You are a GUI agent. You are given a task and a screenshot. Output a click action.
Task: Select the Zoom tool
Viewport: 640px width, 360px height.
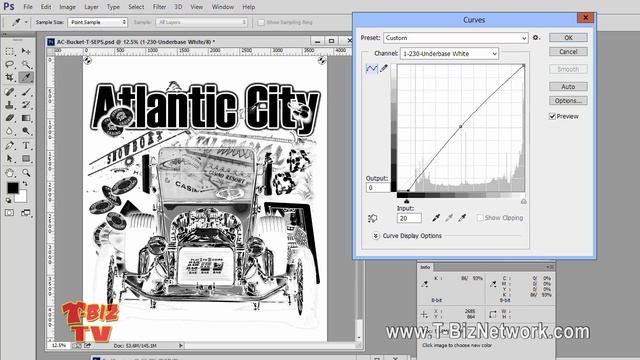click(26, 173)
